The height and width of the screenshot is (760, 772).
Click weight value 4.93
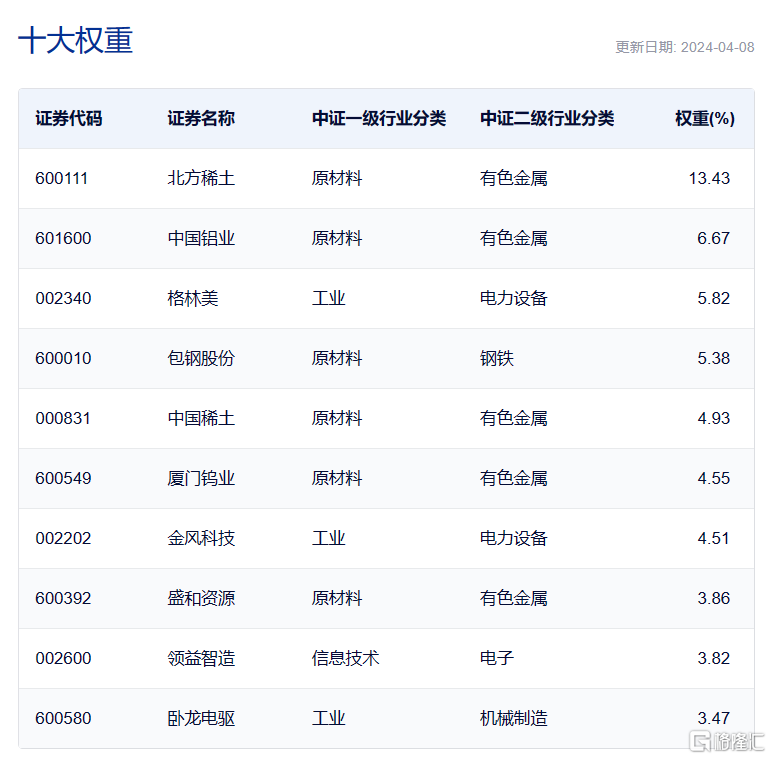tap(713, 418)
